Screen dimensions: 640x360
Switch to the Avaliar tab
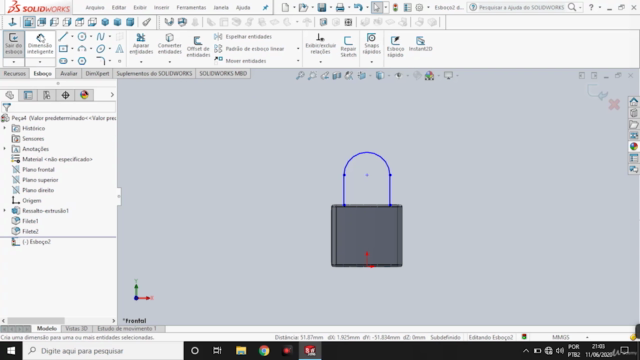point(69,73)
